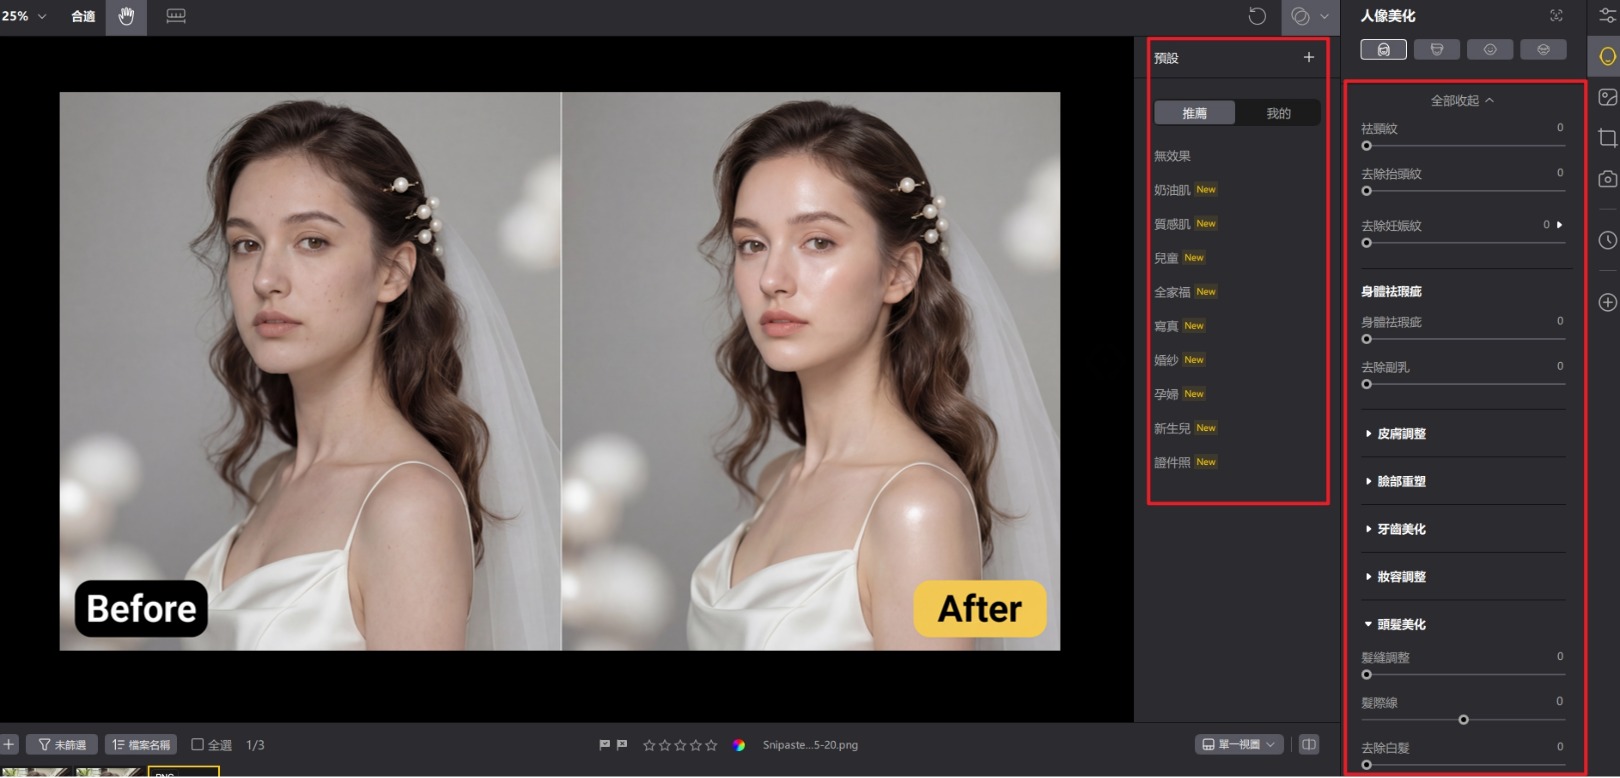Click the 髮際線 slider handle

pyautogui.click(x=1463, y=719)
